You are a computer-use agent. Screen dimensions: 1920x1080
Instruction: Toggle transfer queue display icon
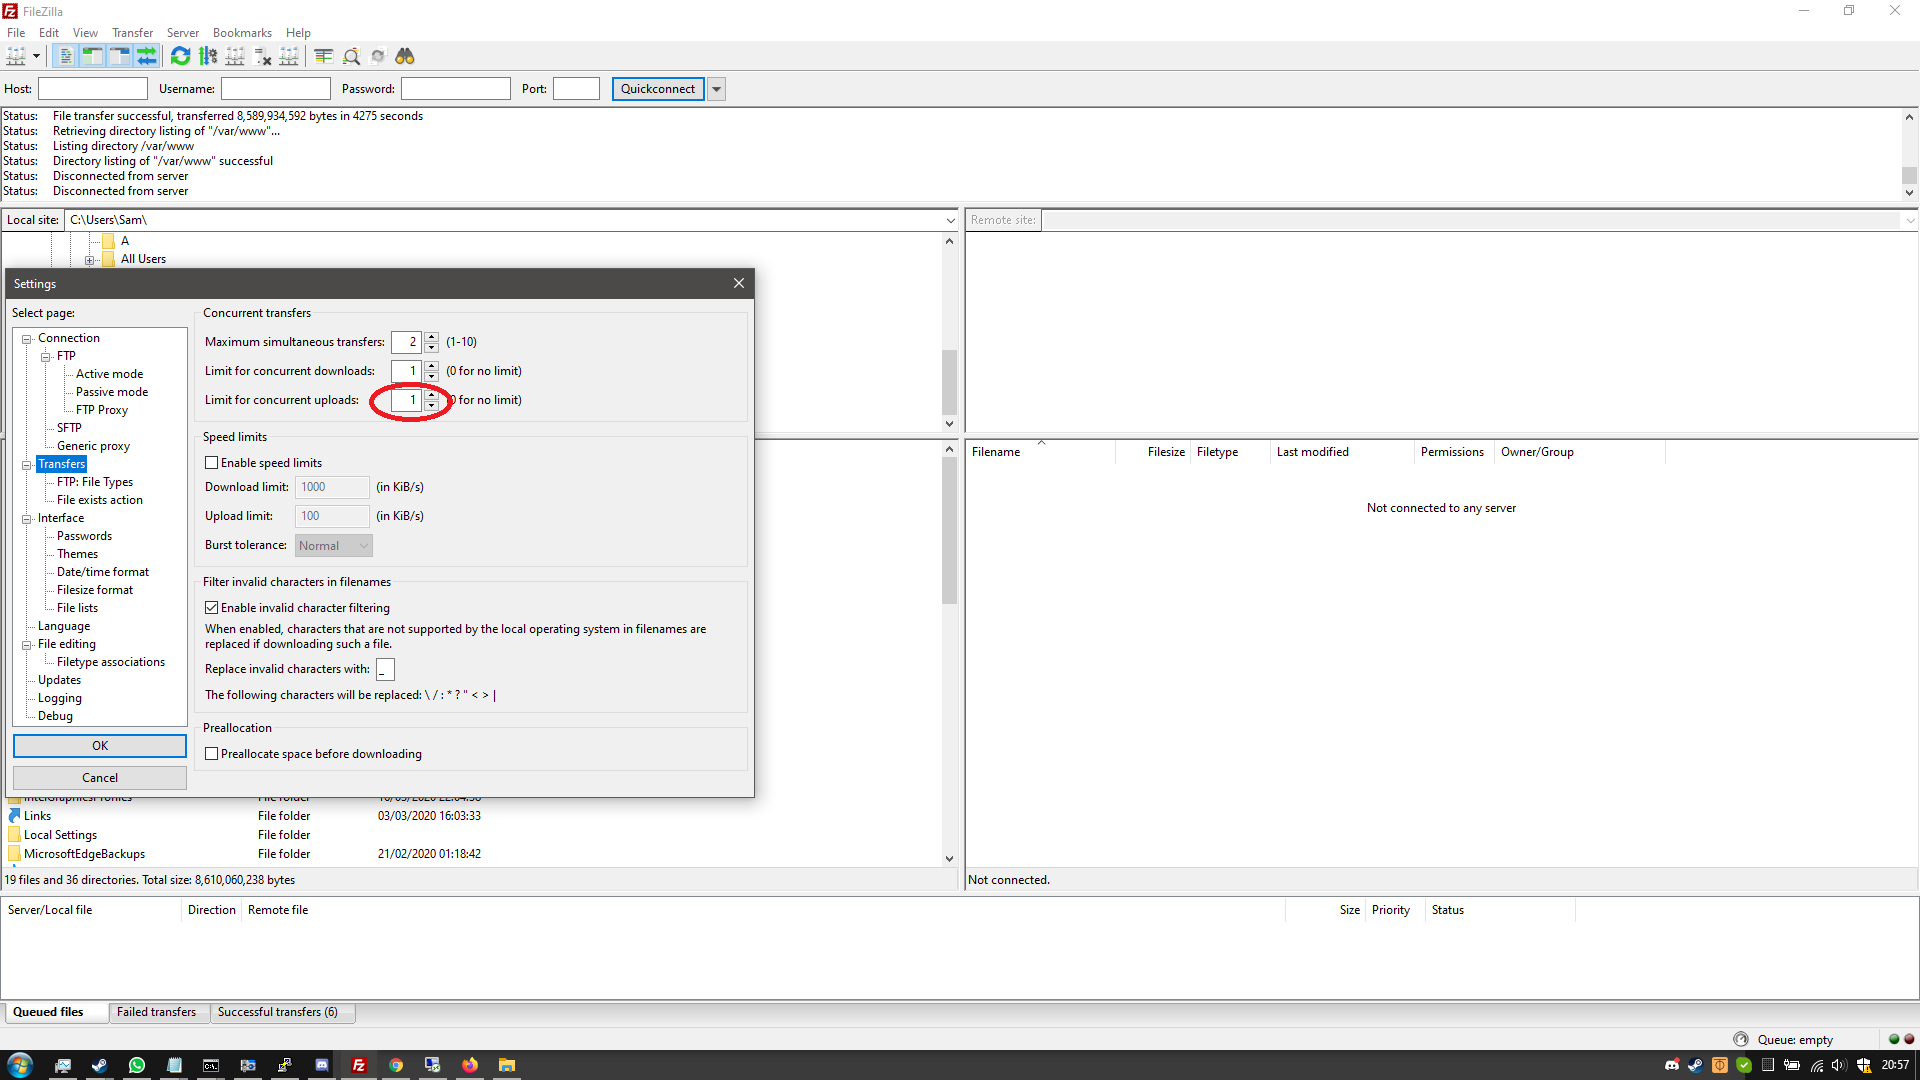coord(146,57)
